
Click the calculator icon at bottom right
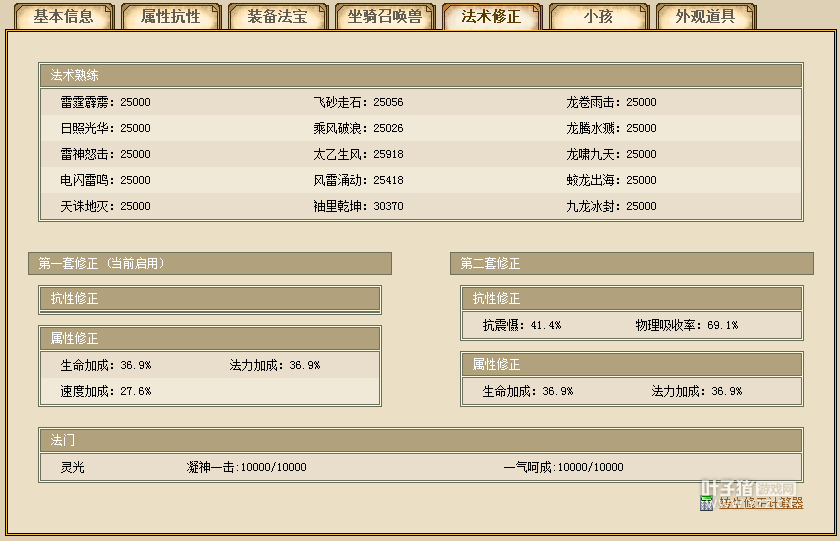coord(707,502)
